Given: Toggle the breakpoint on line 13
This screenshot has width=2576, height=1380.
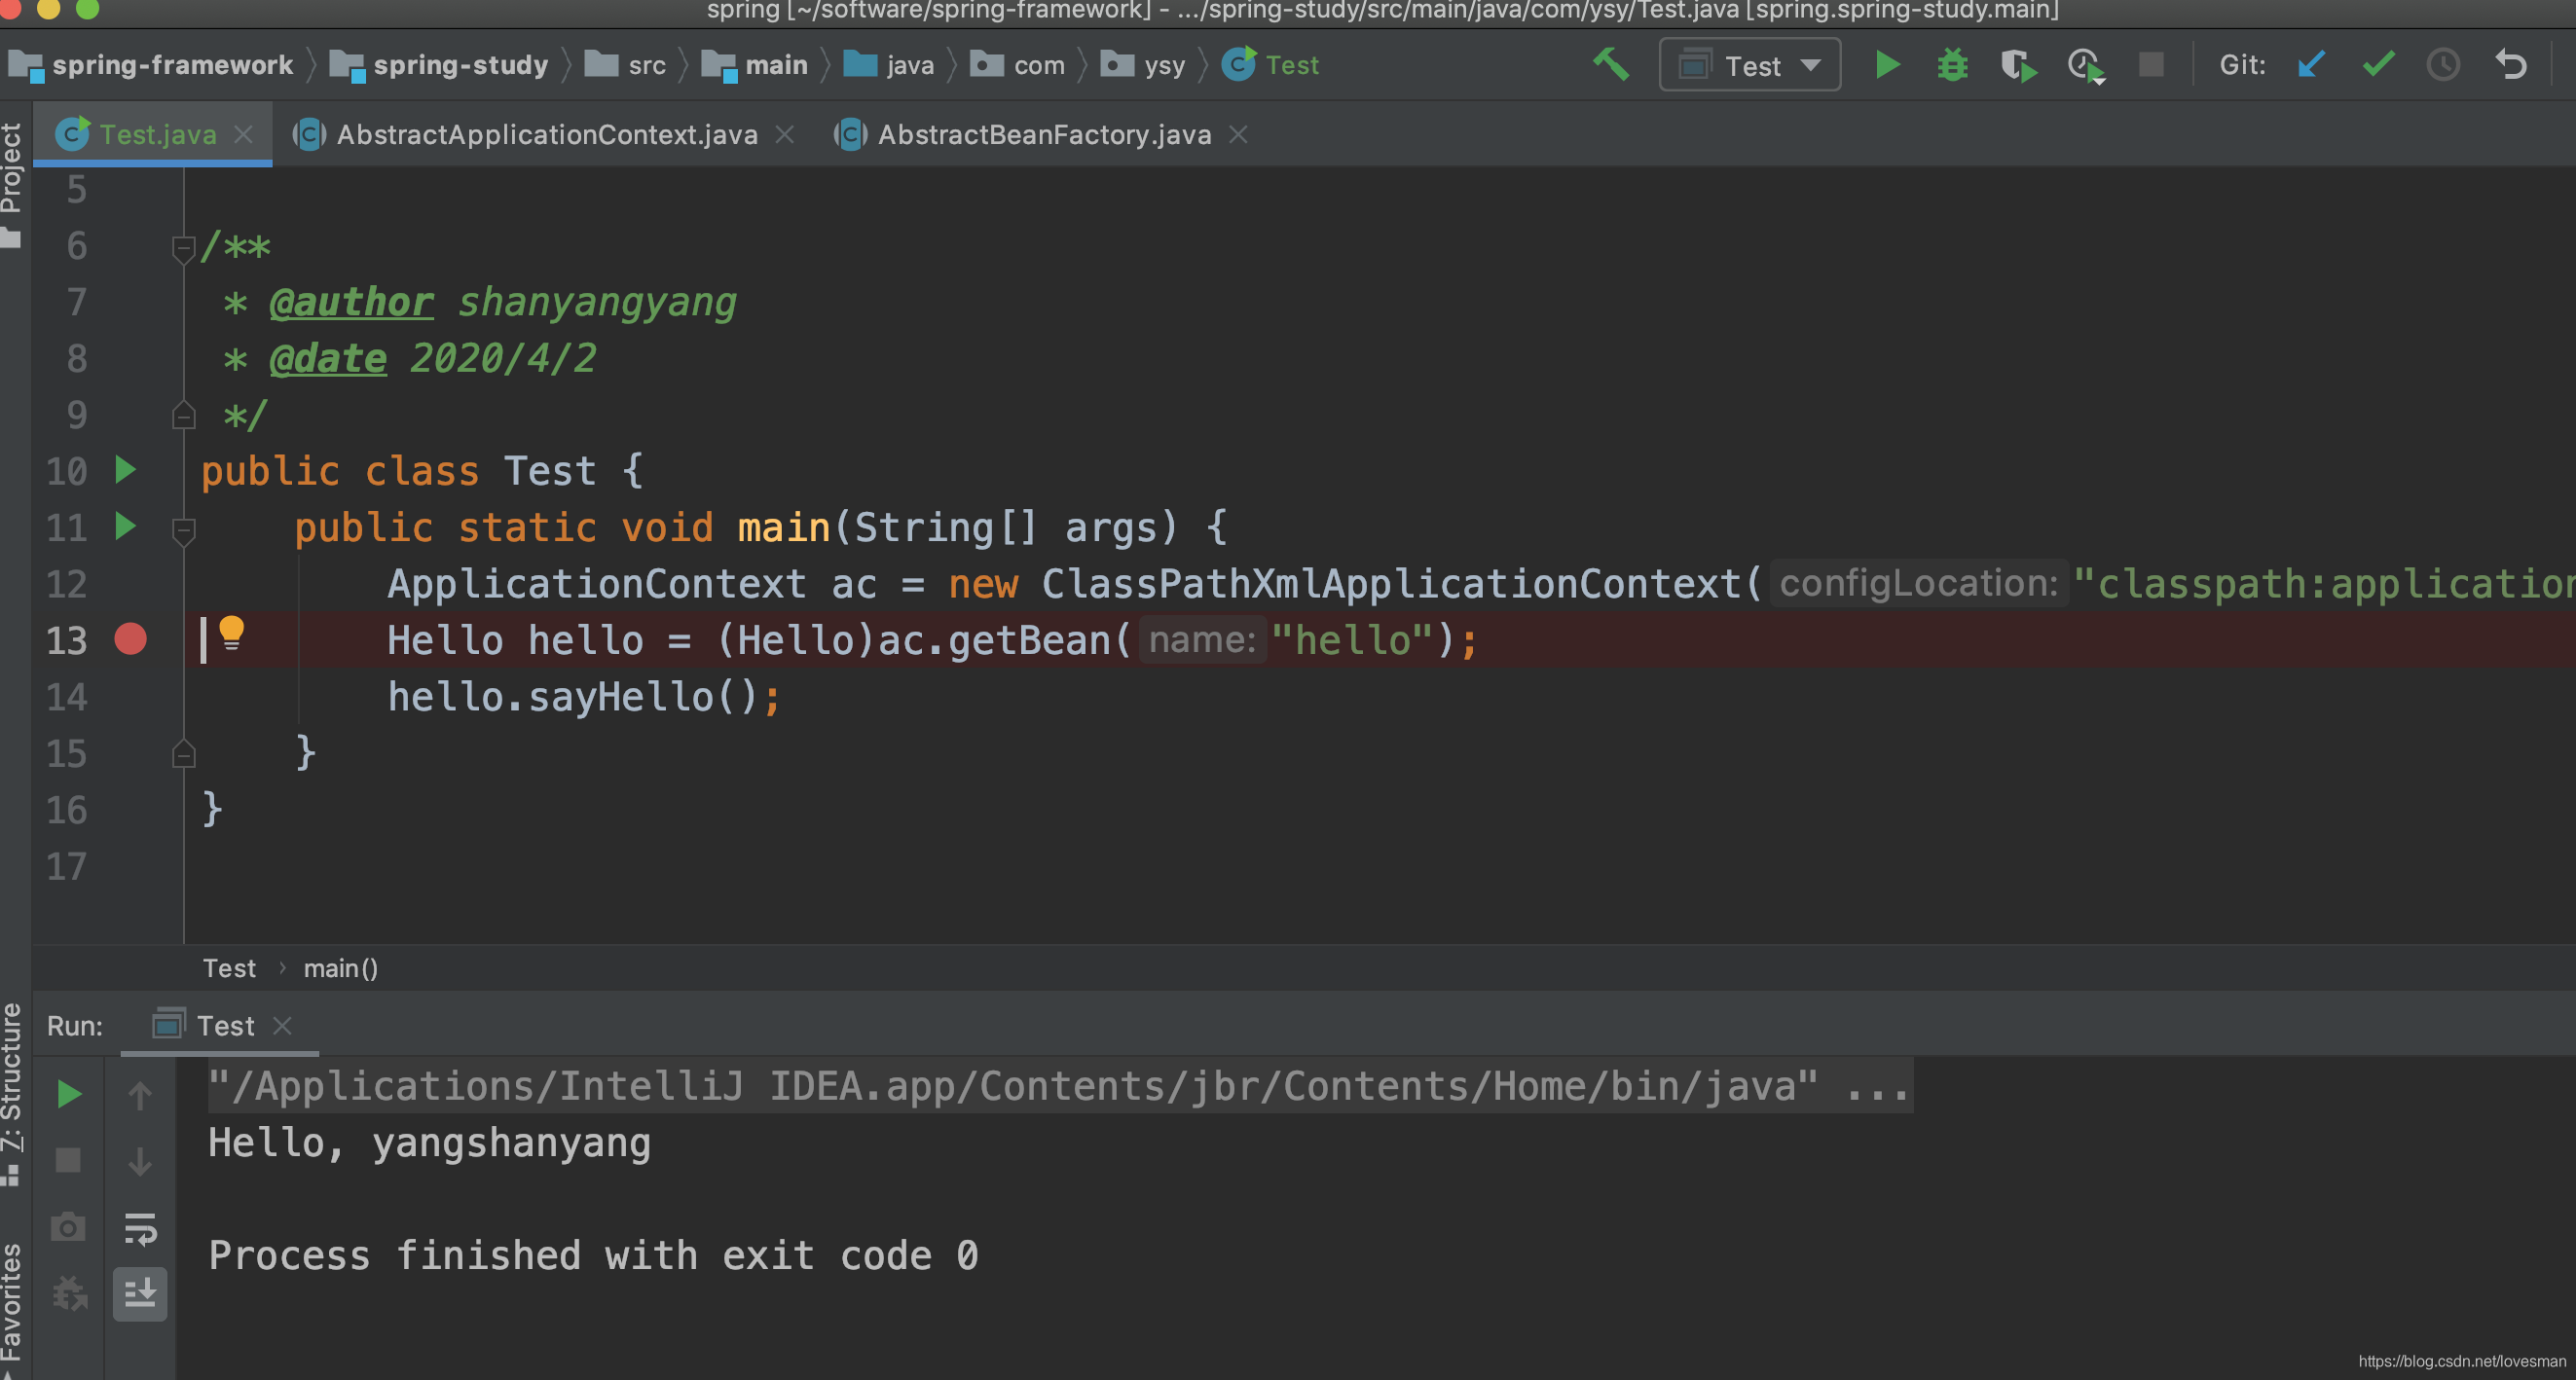Looking at the screenshot, I should [x=130, y=639].
